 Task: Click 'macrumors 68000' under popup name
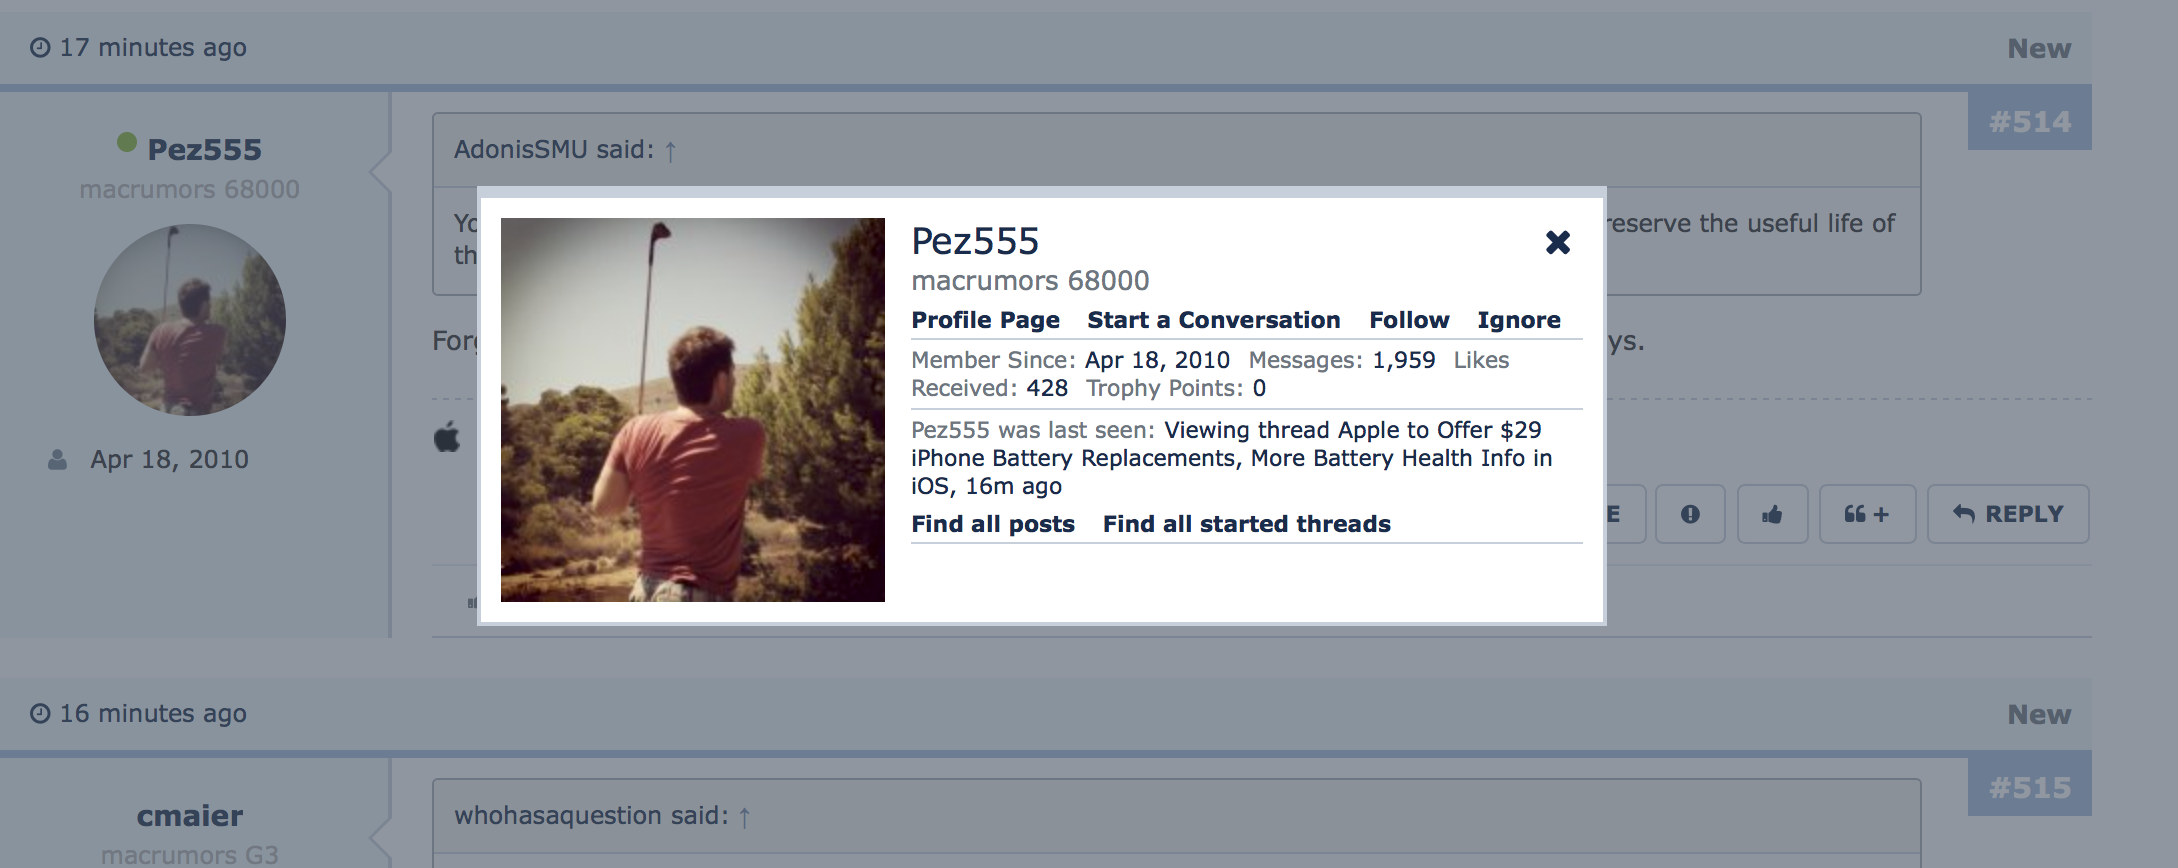click(1030, 281)
